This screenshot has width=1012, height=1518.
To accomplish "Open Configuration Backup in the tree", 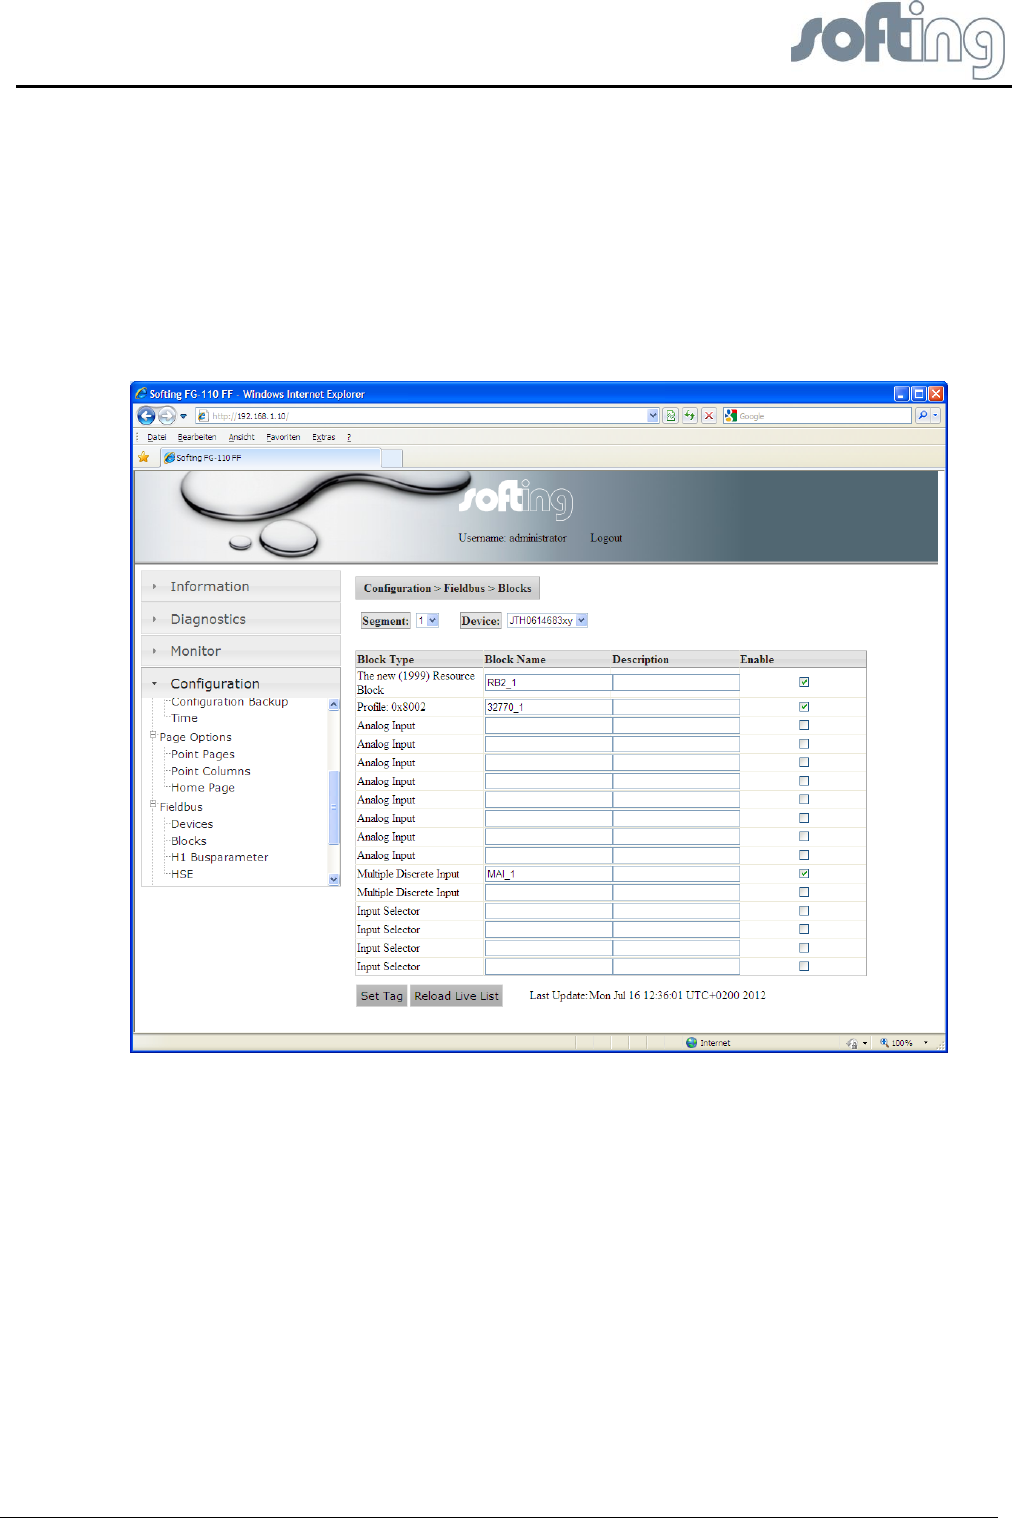I will (x=229, y=702).
